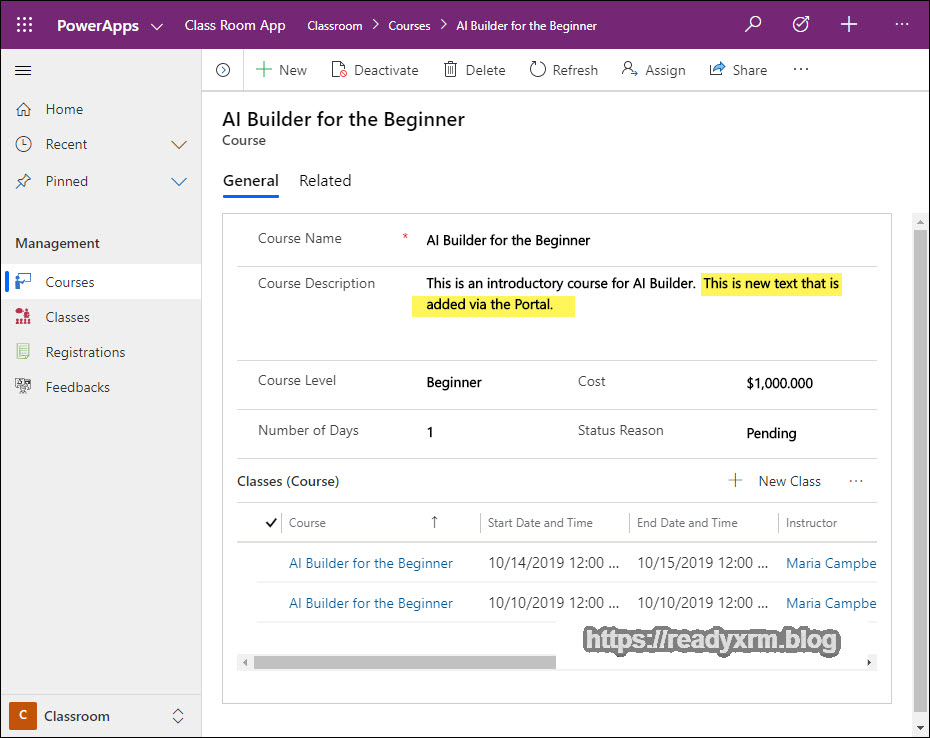This screenshot has width=930, height=738.
Task: Select Registrations in the sidebar
Action: [x=85, y=352]
